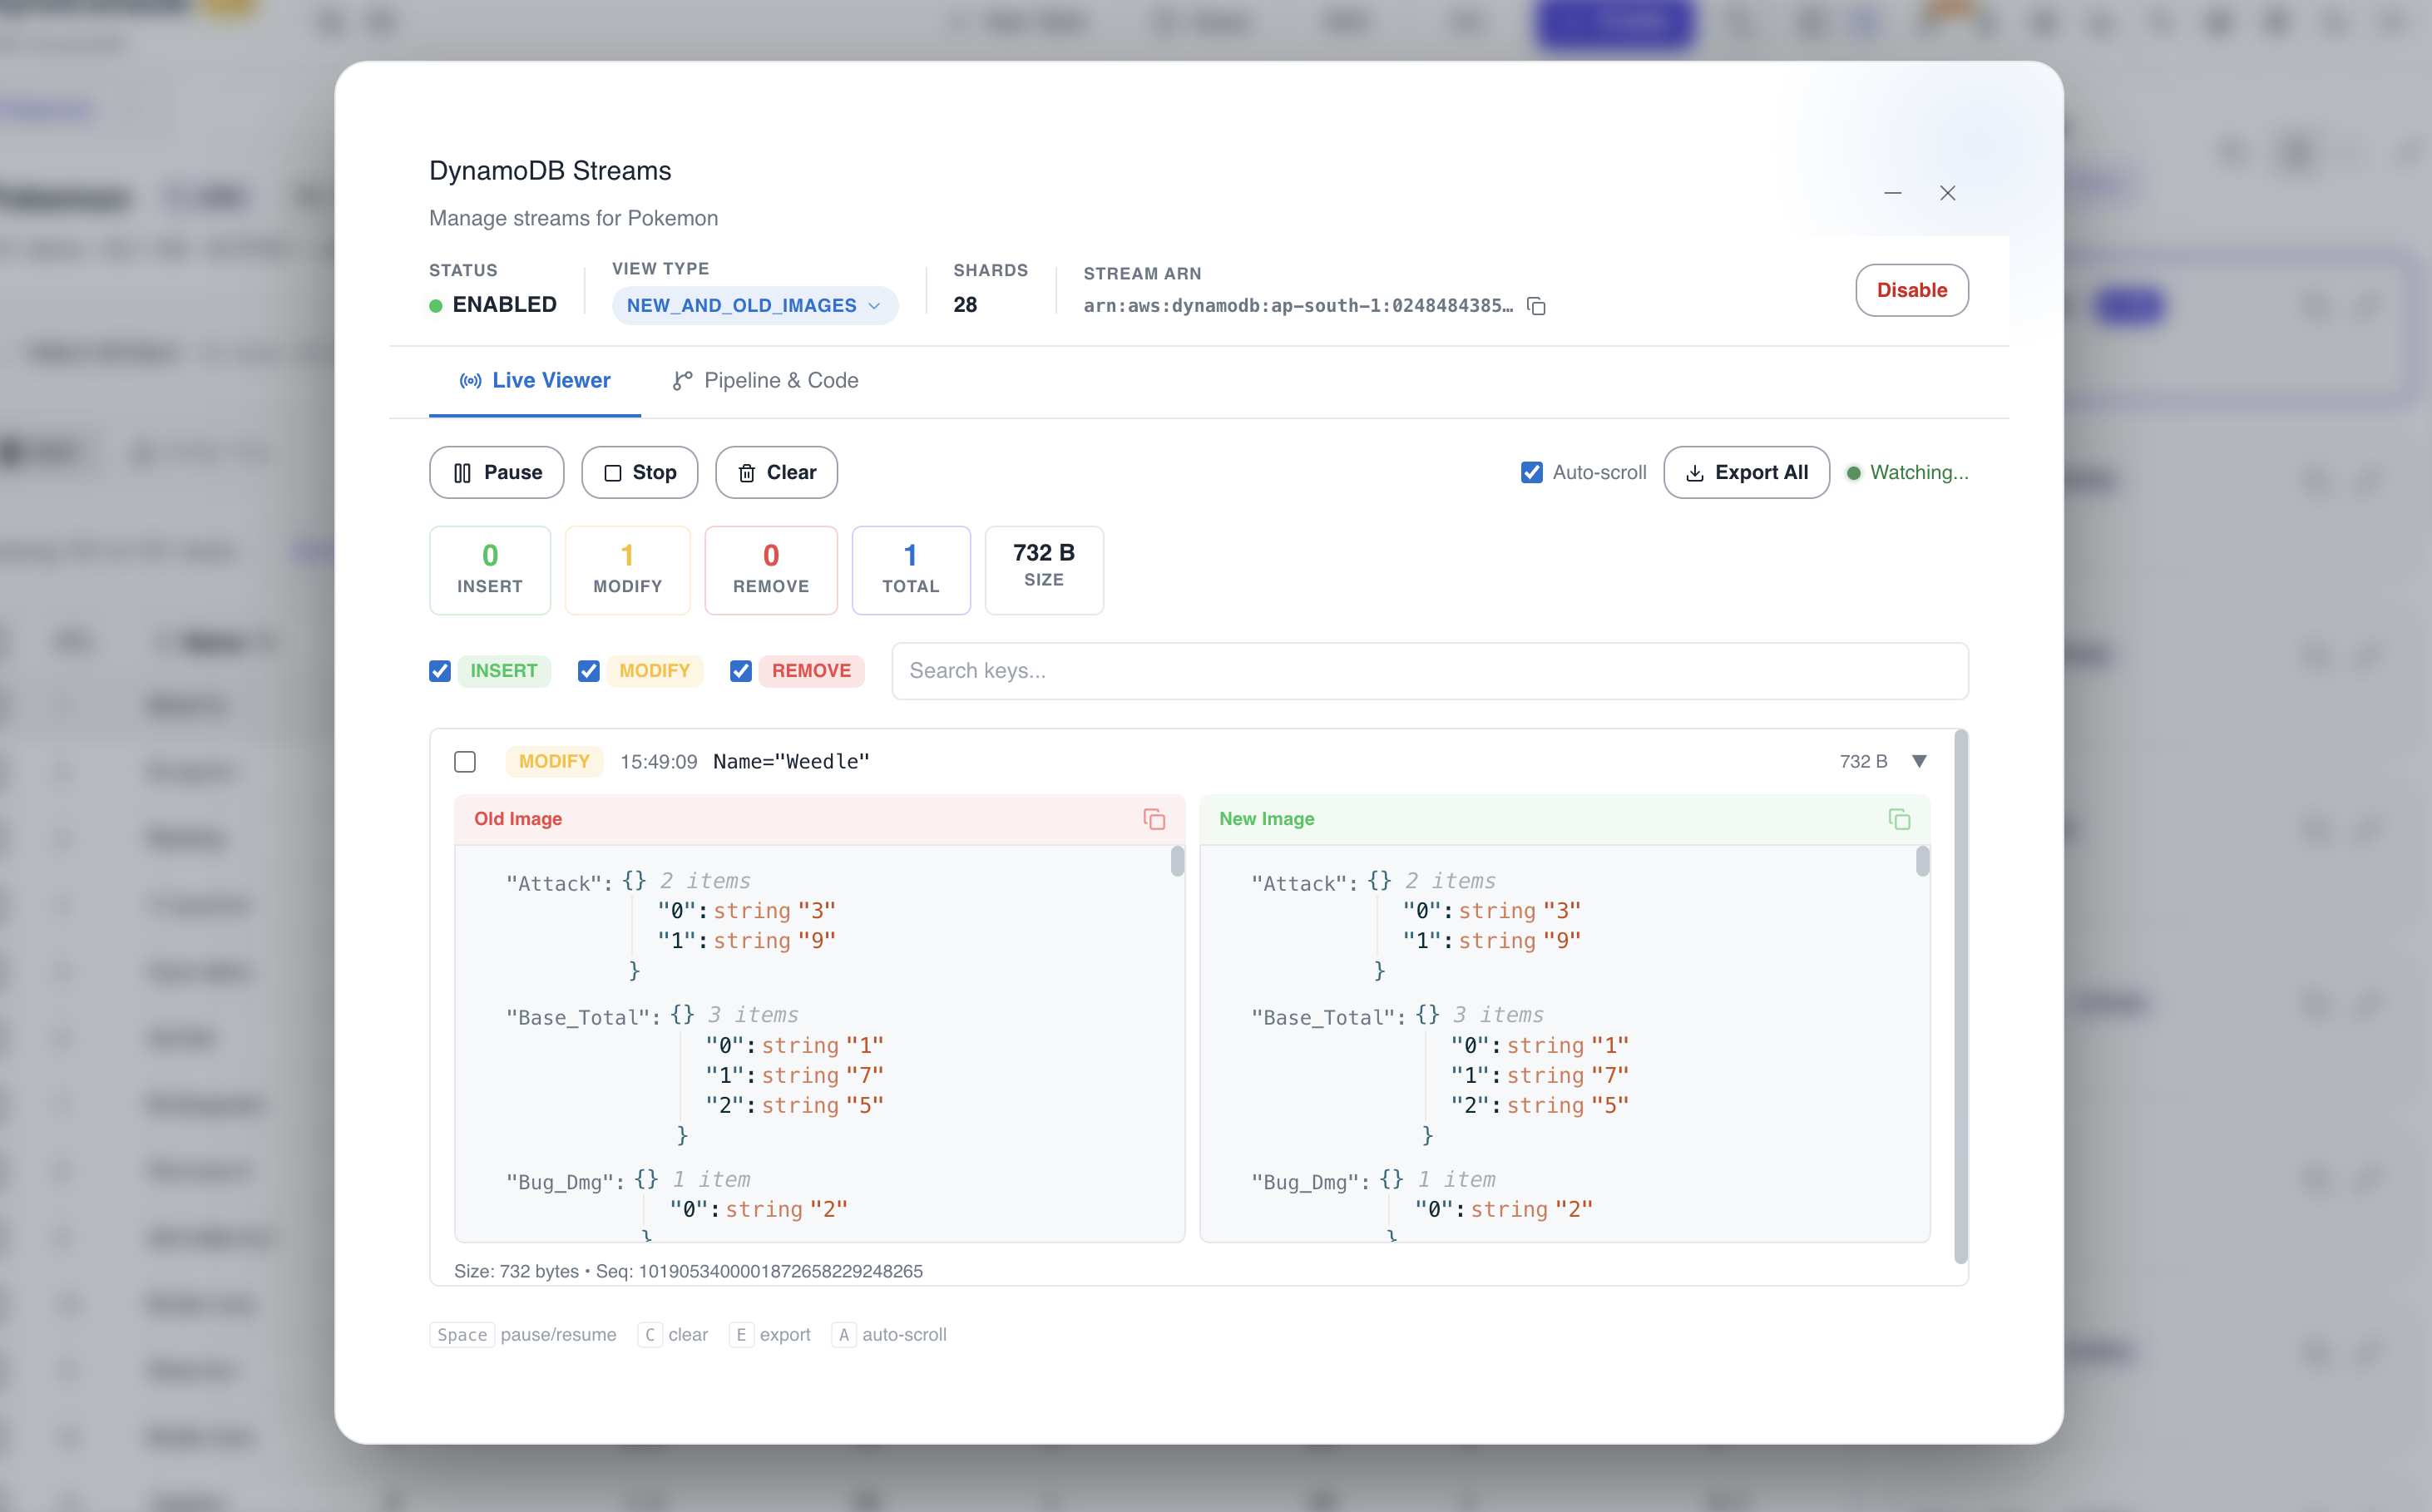Image resolution: width=2432 pixels, height=1512 pixels.
Task: Copy the Old Image JSON
Action: (x=1154, y=819)
